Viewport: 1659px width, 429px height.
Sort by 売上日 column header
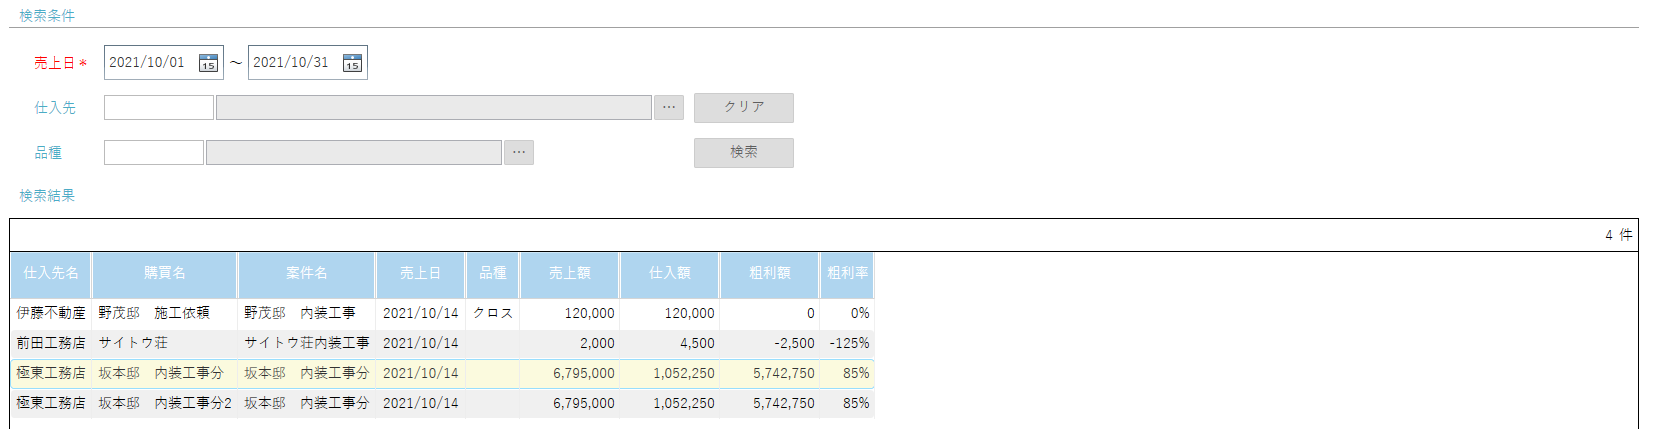pyautogui.click(x=420, y=273)
